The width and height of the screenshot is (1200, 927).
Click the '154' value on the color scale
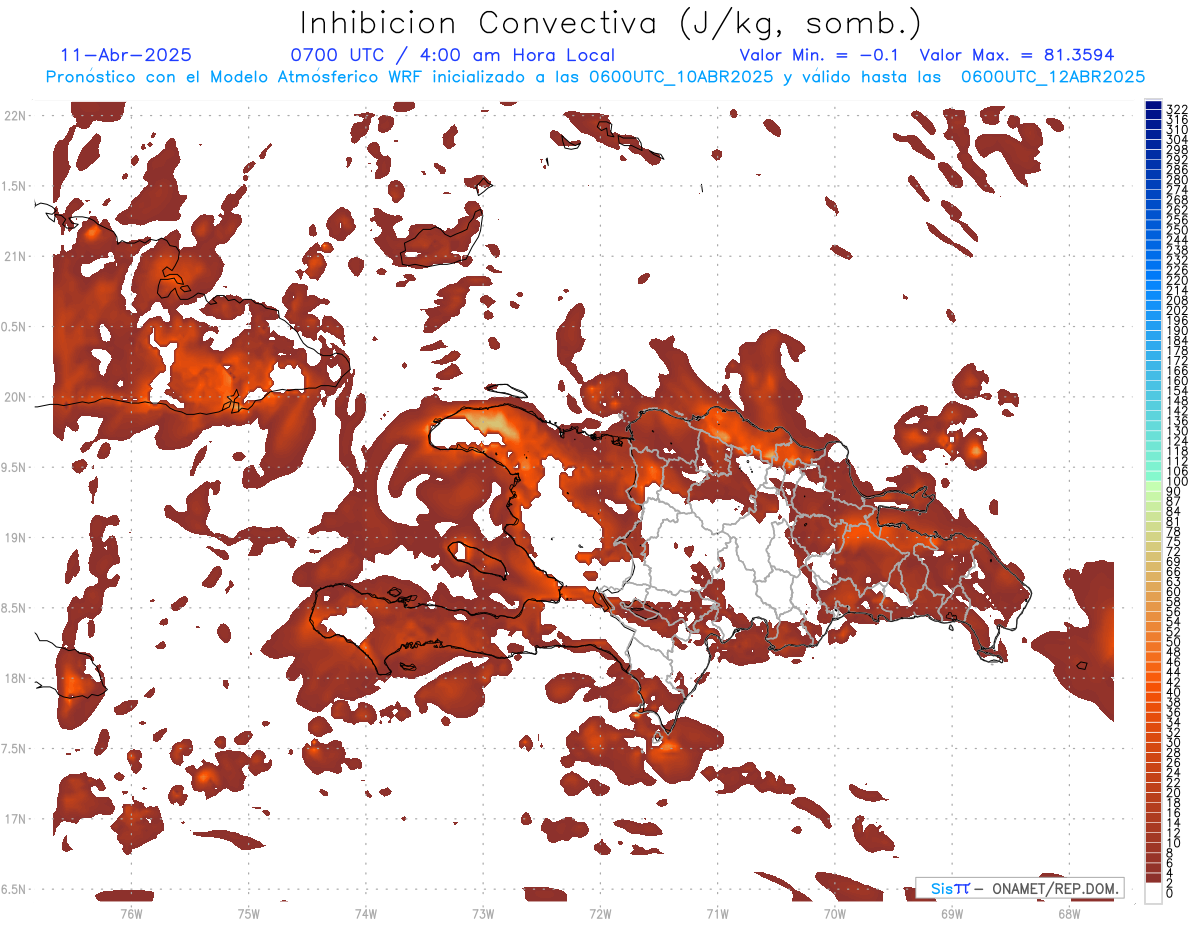pos(1177,391)
